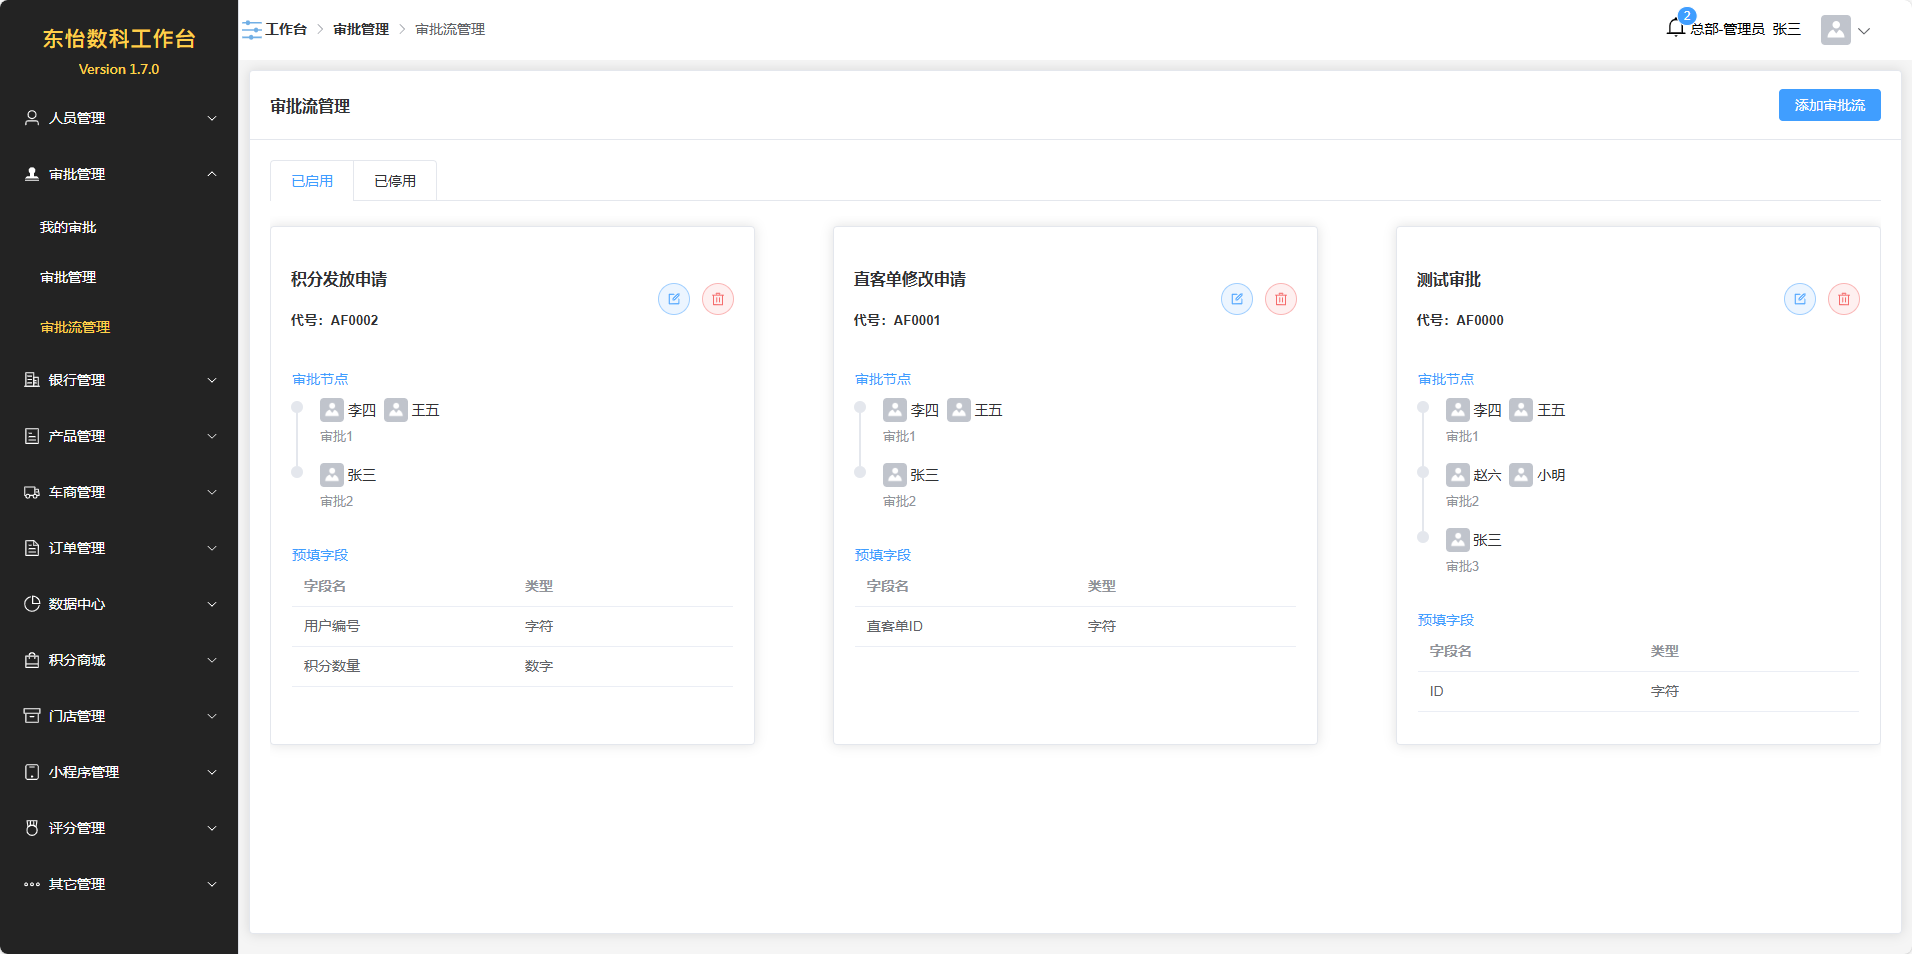Open the notification bell

1676,28
